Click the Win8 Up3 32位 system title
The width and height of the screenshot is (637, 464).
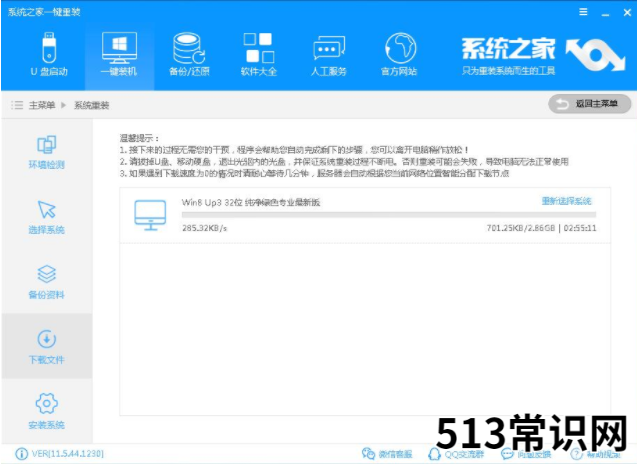pos(251,202)
